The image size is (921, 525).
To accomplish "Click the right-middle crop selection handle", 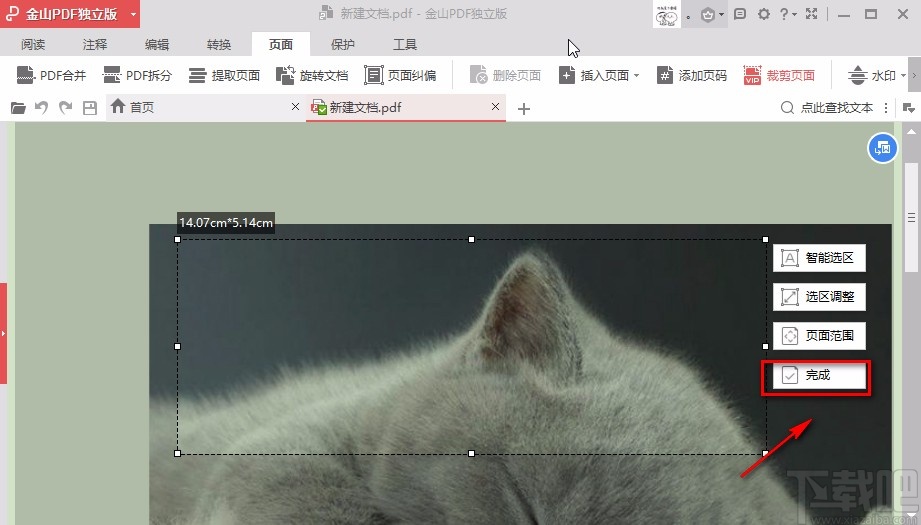I will pyautogui.click(x=765, y=346).
